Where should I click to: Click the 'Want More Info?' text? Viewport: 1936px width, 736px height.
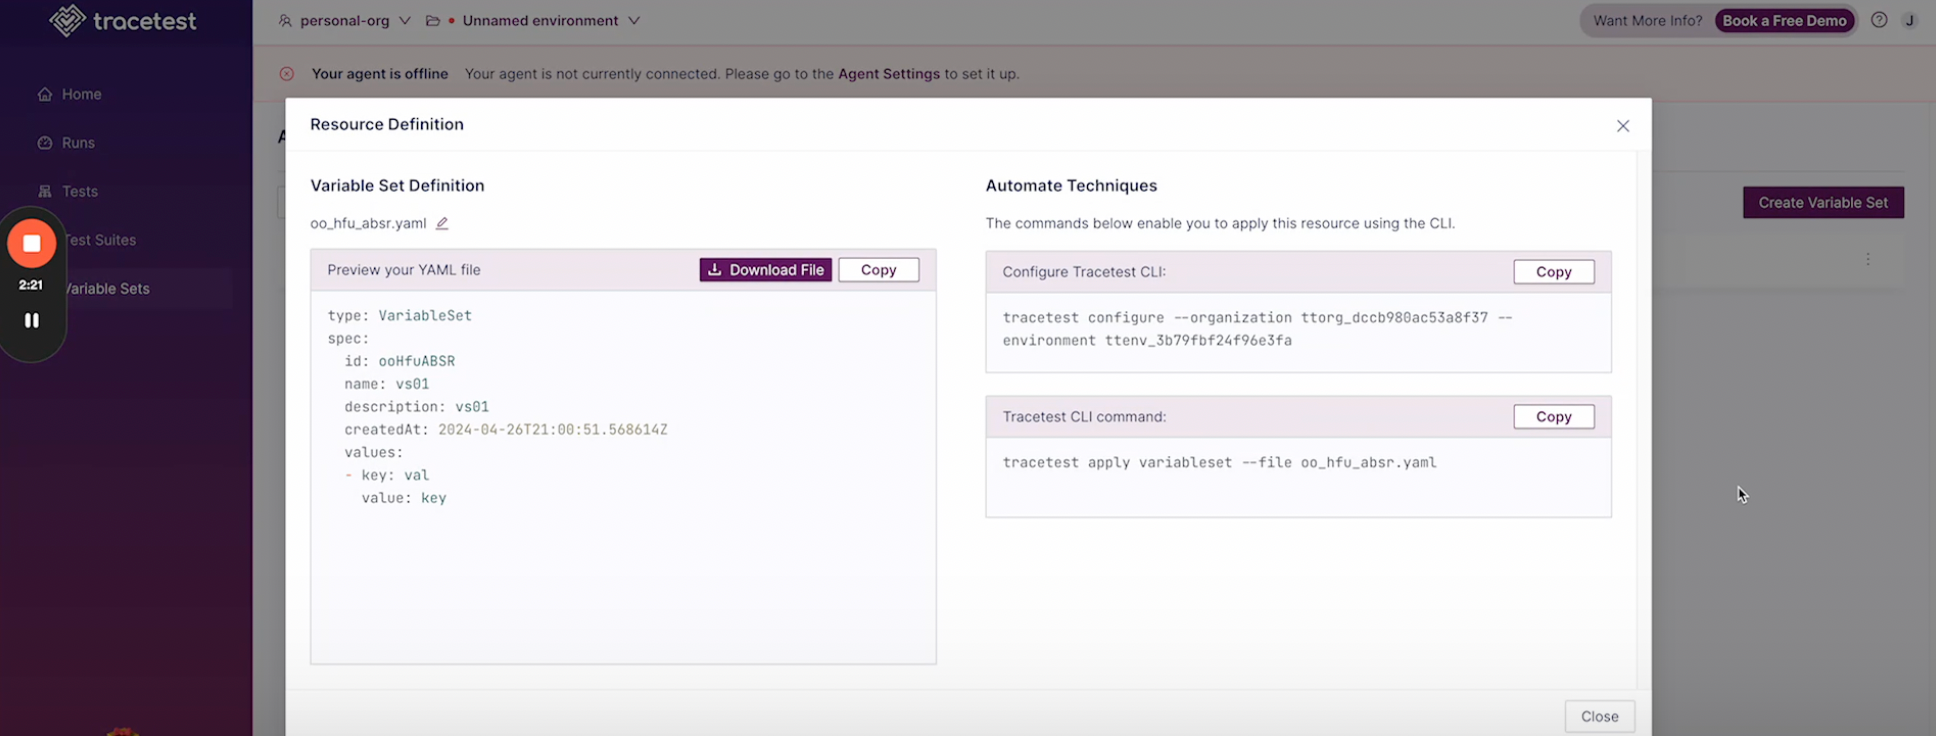coord(1647,21)
